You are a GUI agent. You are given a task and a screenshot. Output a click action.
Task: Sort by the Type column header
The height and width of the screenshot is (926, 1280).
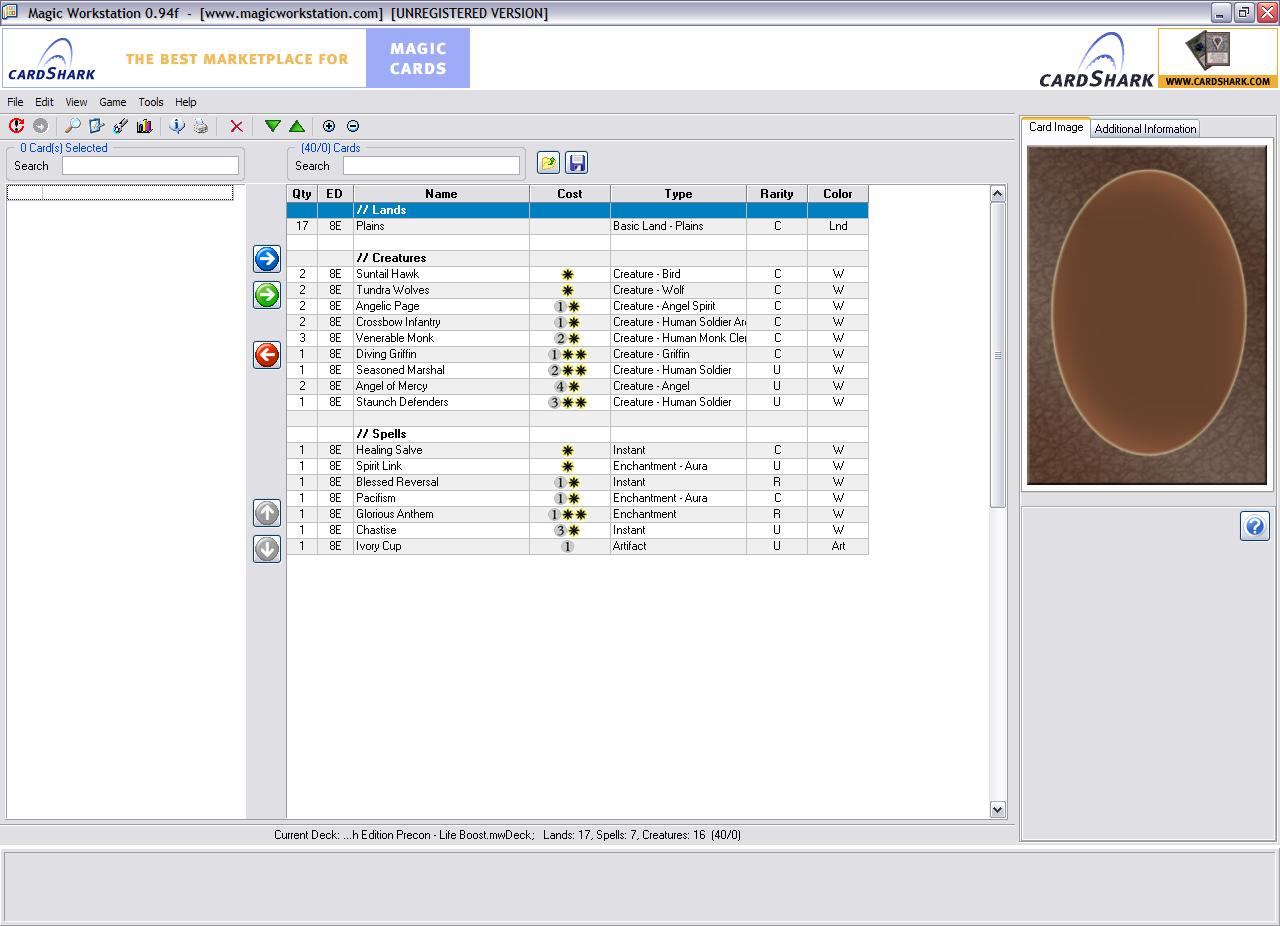pyautogui.click(x=678, y=194)
